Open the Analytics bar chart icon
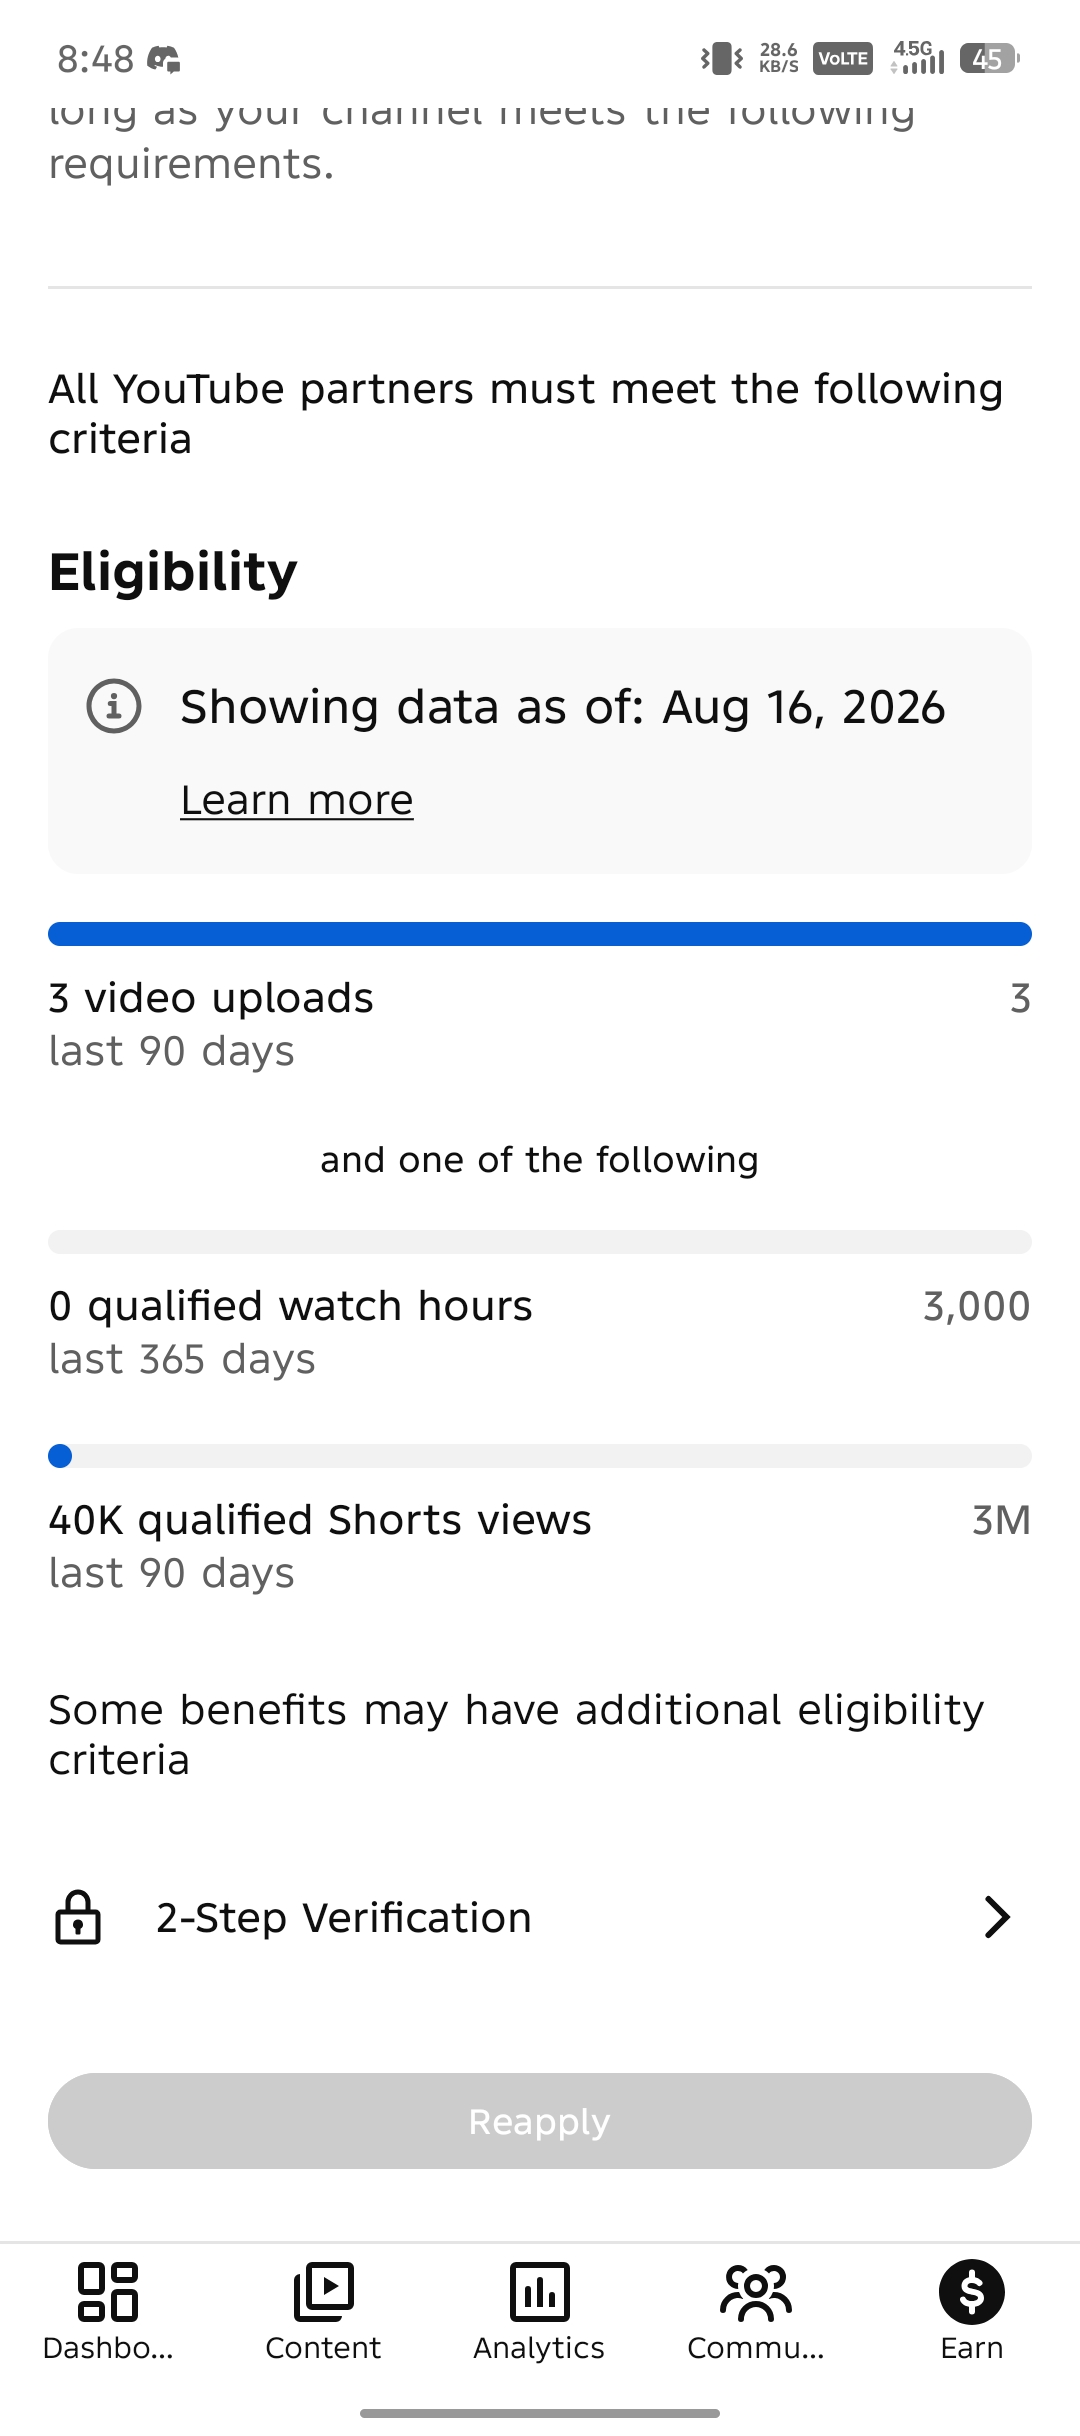 coord(539,2291)
